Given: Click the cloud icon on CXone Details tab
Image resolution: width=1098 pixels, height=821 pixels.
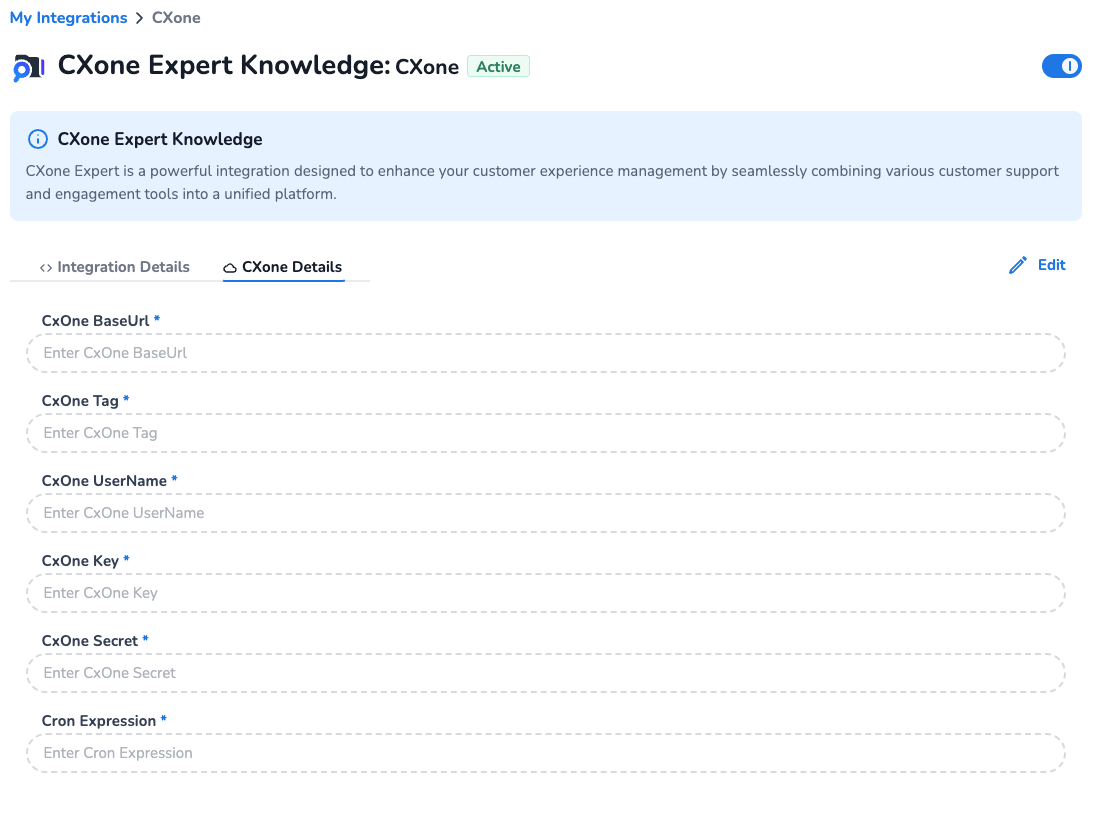Looking at the screenshot, I should coord(230,268).
